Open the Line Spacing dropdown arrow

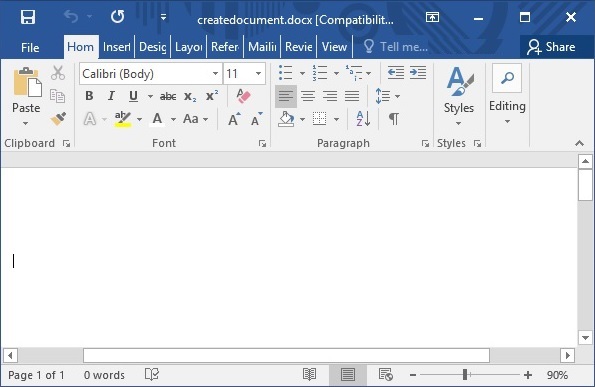(397, 96)
